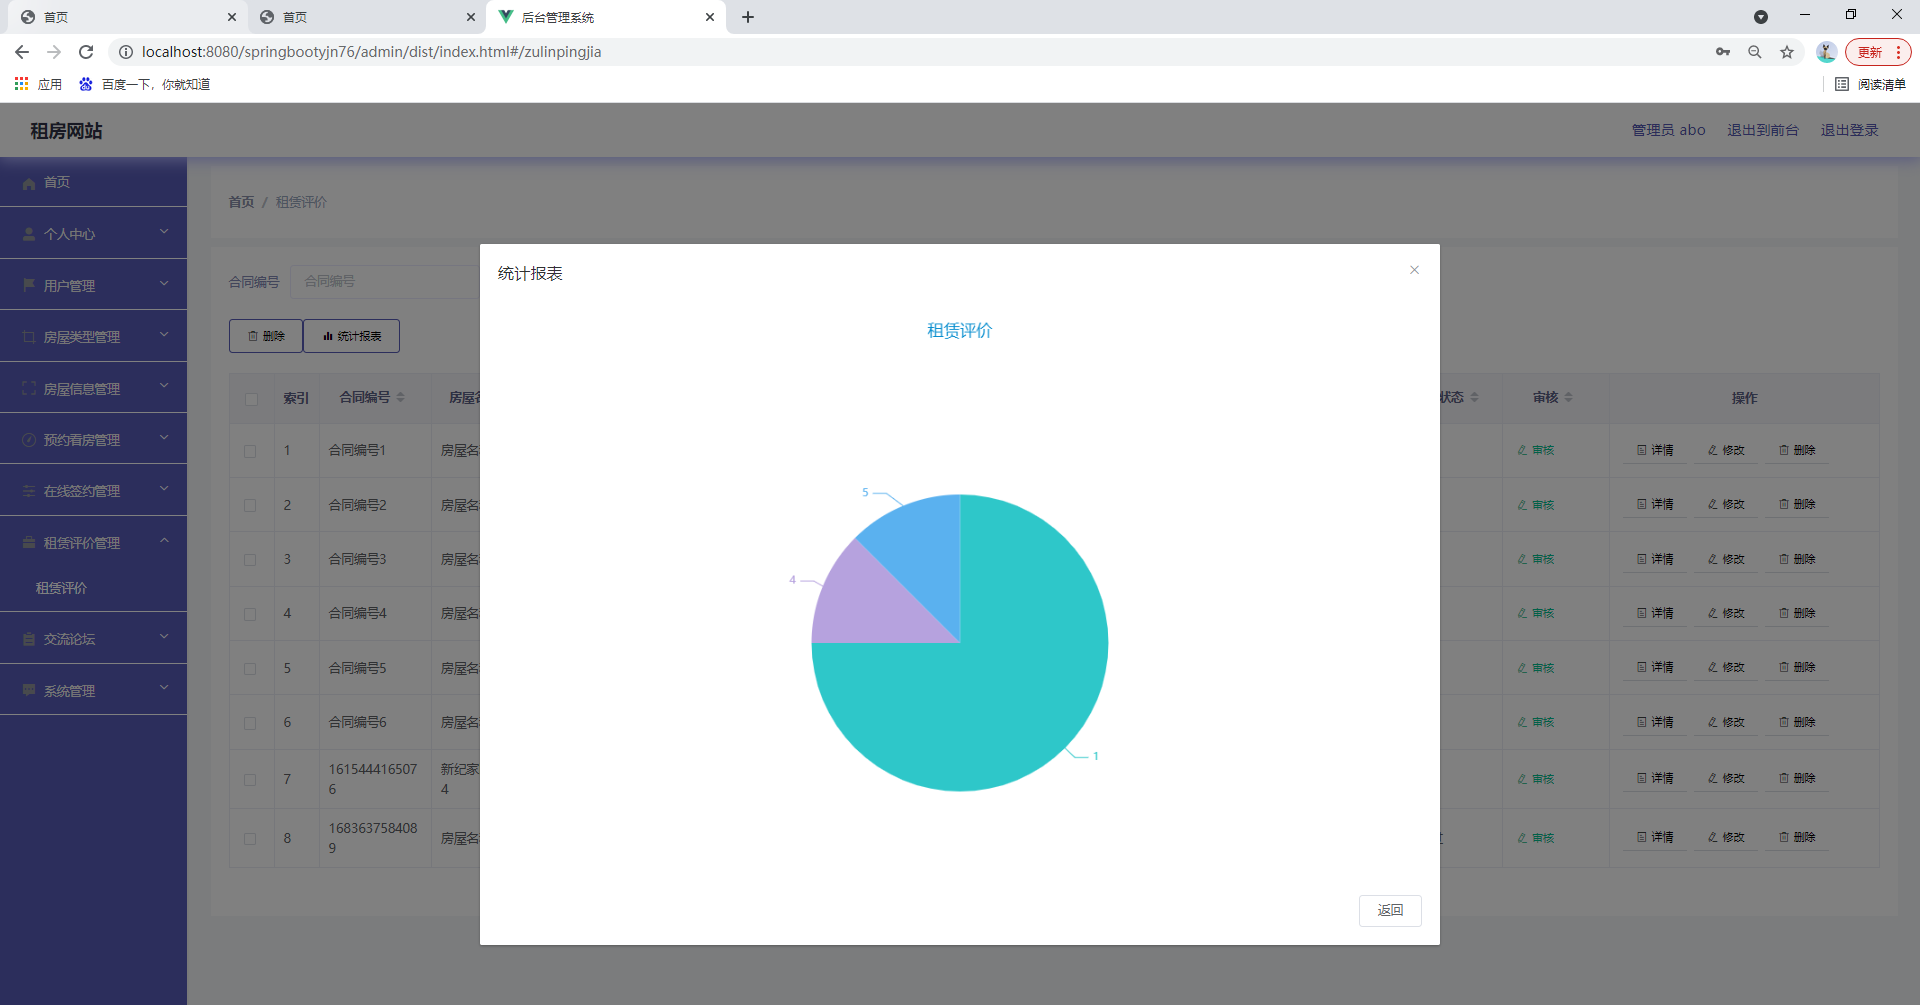
Task: Click the 返回 button in the dialog
Action: tap(1390, 910)
